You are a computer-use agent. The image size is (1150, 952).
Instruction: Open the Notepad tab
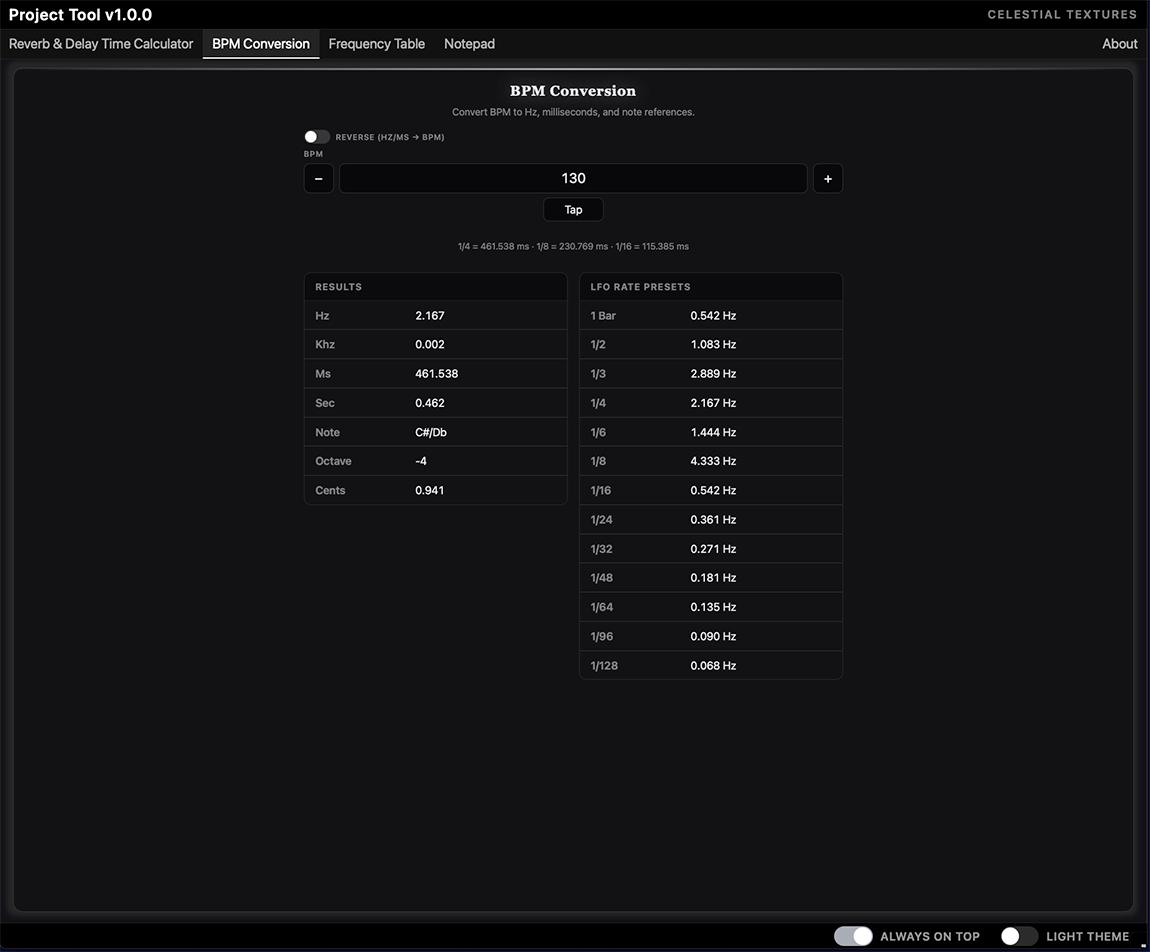click(x=469, y=44)
